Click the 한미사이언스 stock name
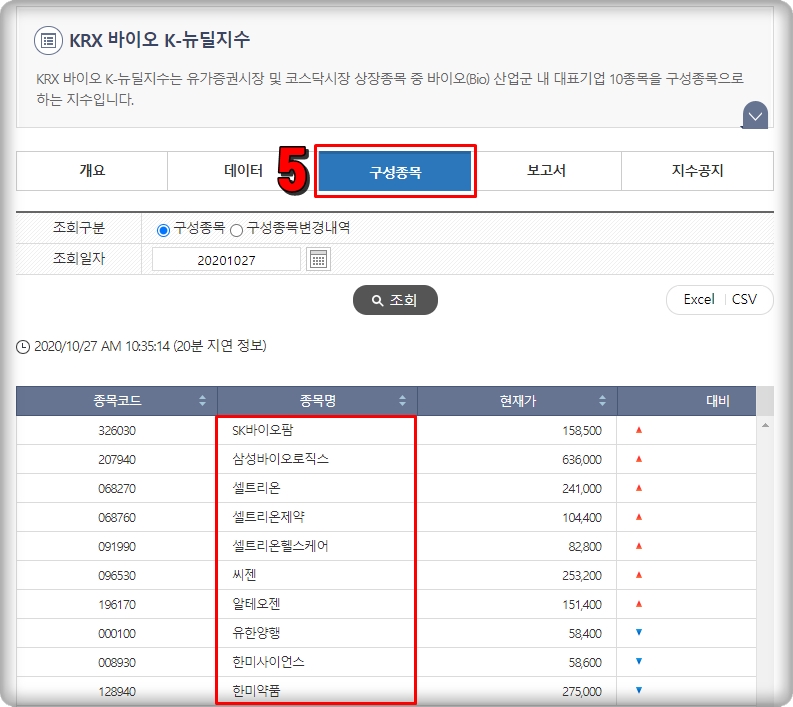Image resolution: width=793 pixels, height=707 pixels. [x=268, y=662]
